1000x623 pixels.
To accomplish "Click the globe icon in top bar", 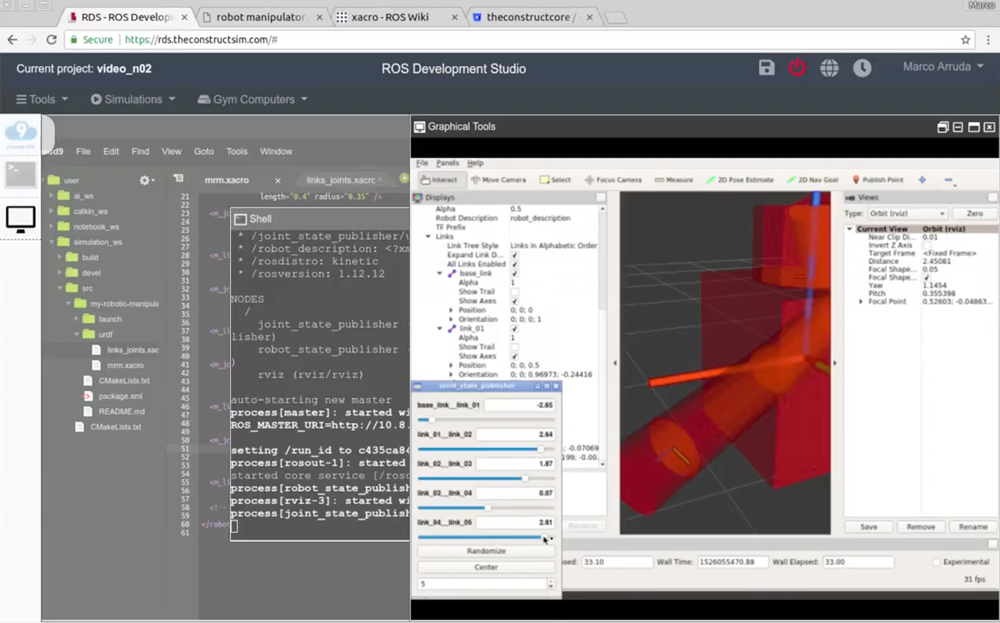I will coord(829,68).
